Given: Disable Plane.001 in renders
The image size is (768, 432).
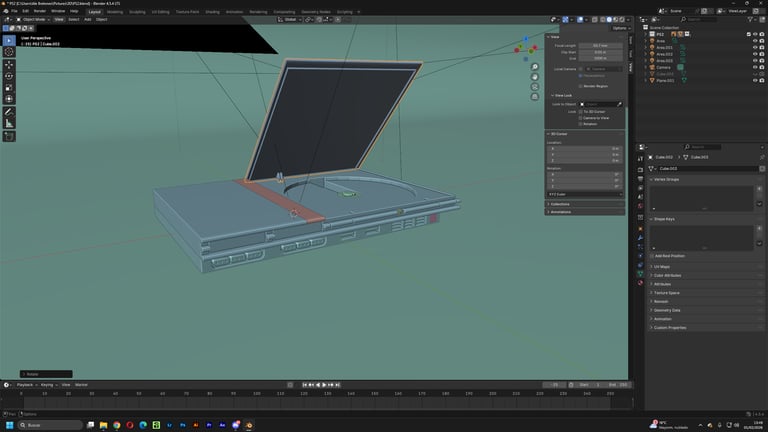Looking at the screenshot, I should click(x=762, y=80).
